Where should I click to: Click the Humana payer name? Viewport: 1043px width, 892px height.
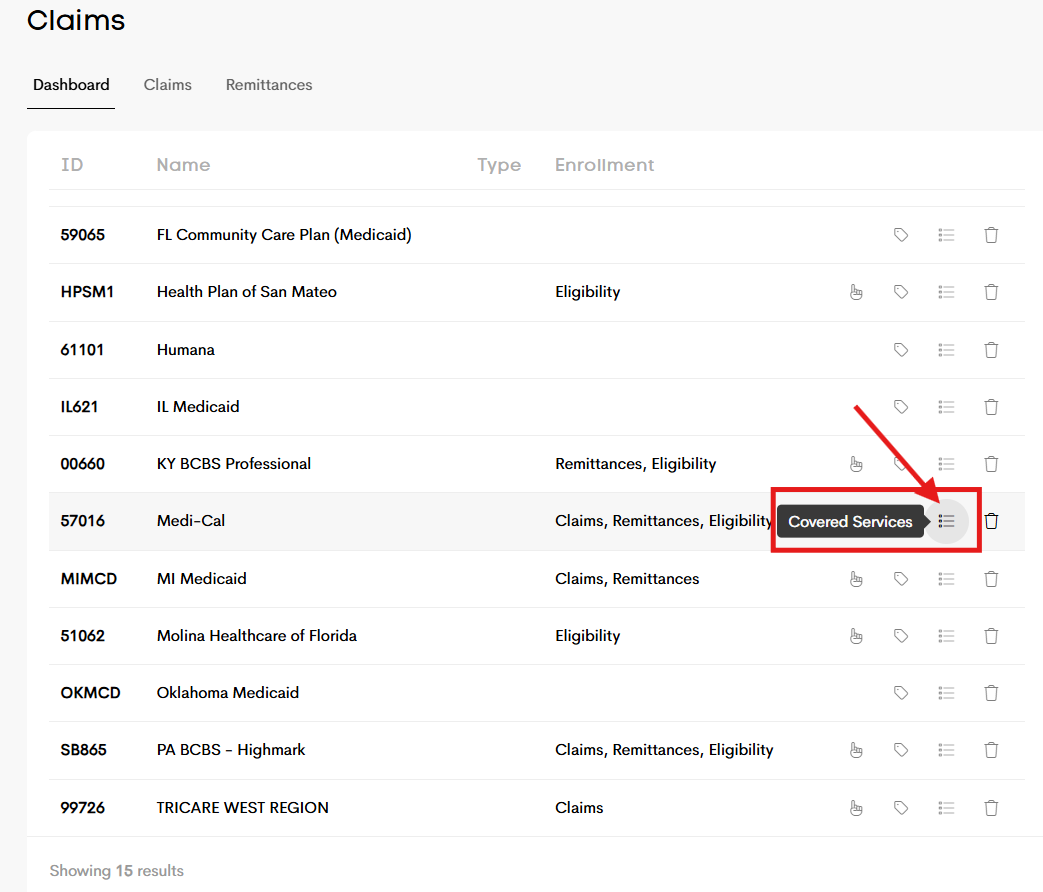(186, 350)
